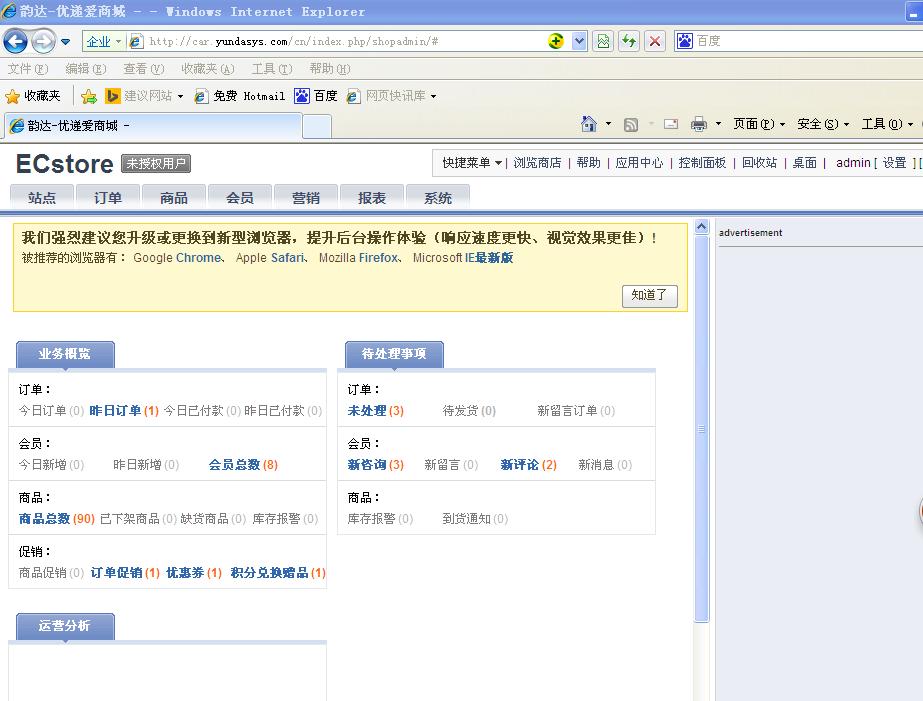923x701 pixels.
Task: Open a new blank browser tab
Action: tap(317, 127)
